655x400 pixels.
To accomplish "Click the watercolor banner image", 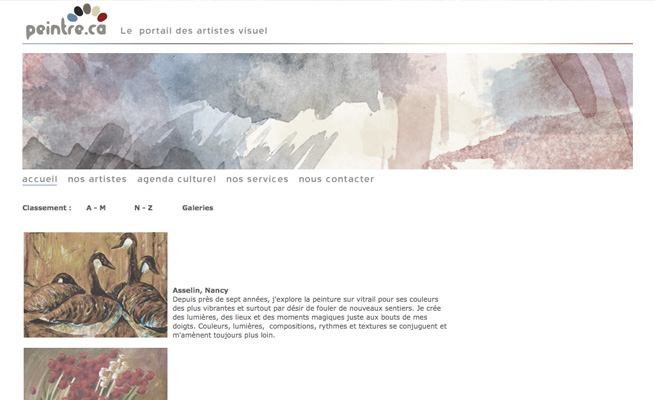I will 328,111.
